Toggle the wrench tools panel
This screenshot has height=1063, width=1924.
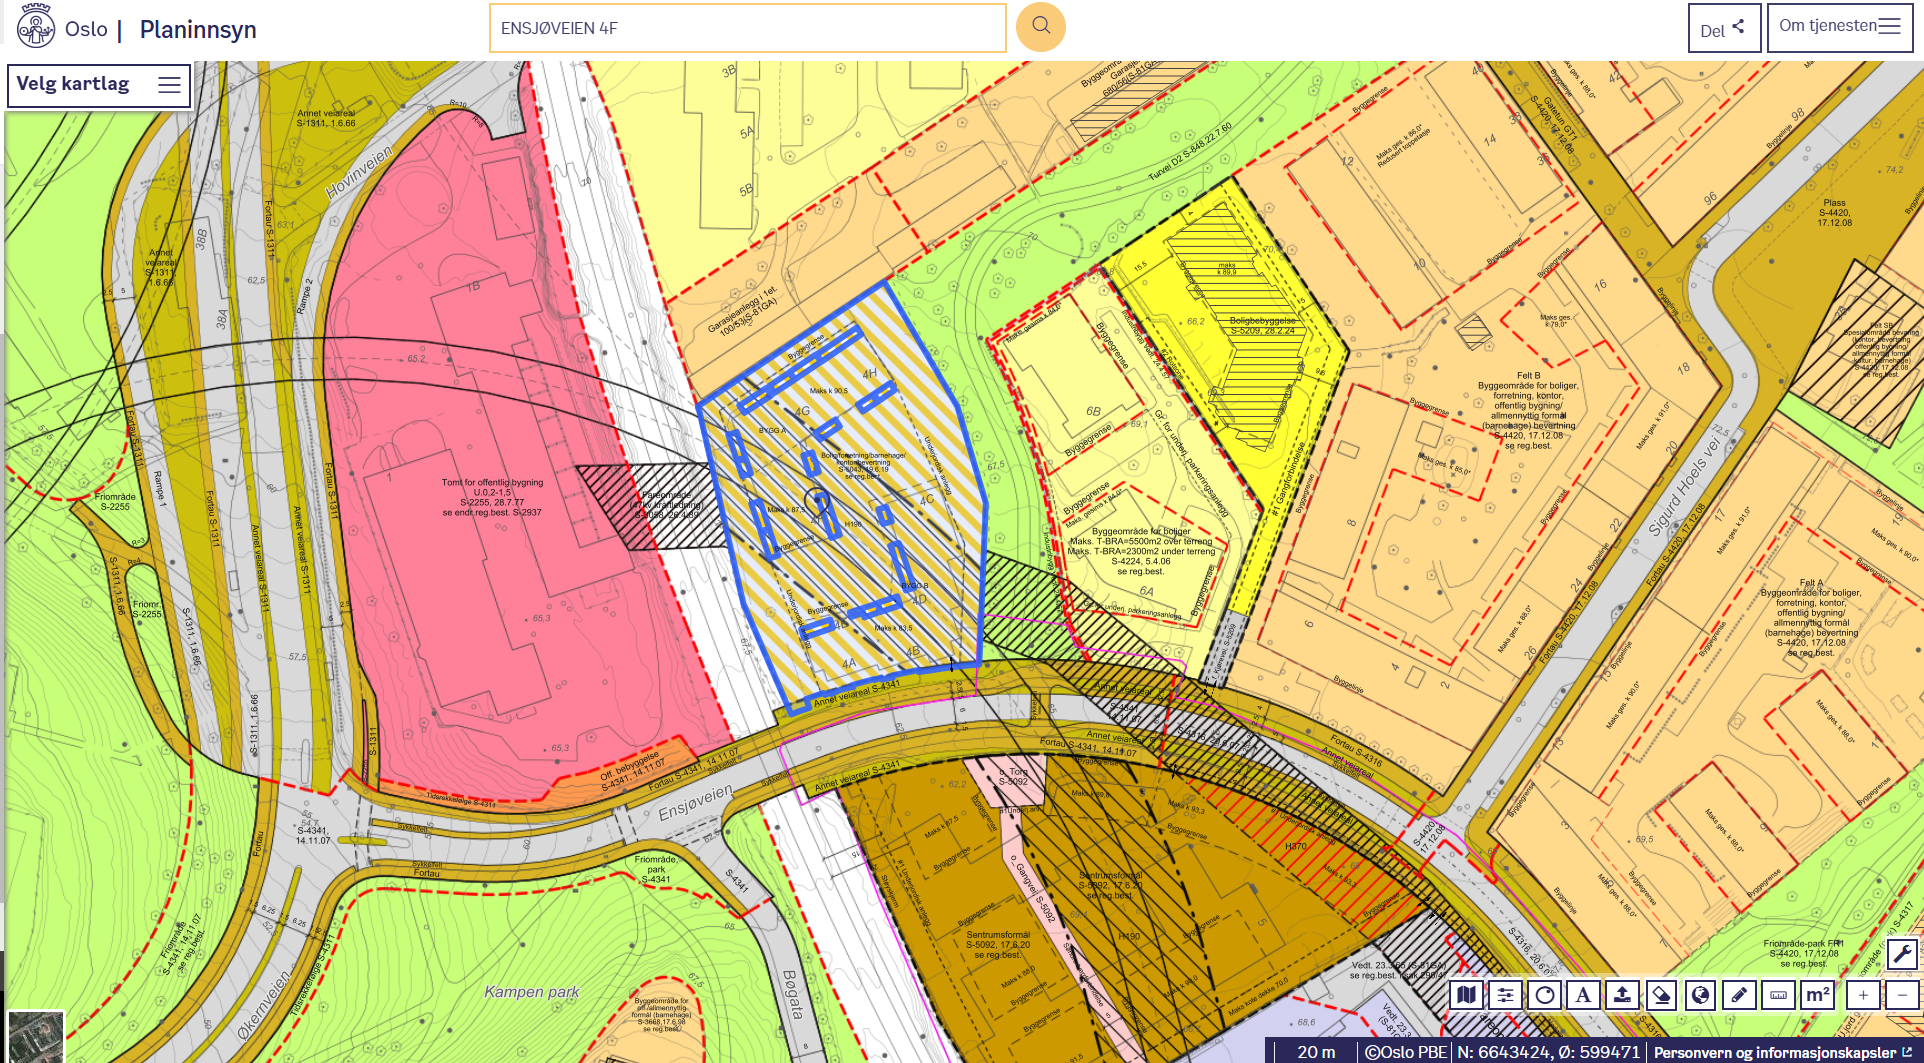coord(1902,954)
